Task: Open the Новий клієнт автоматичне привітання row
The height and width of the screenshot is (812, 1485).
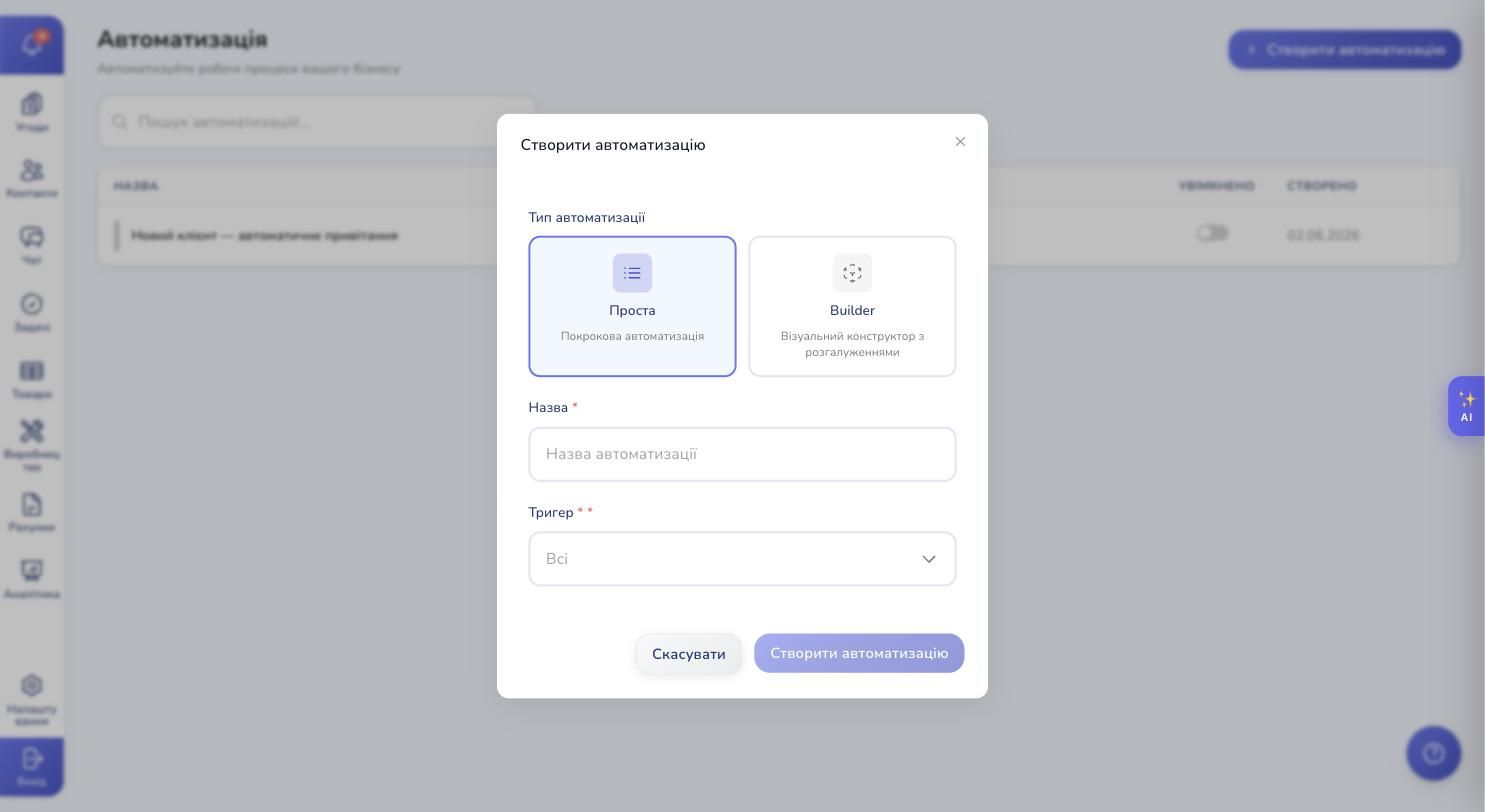Action: coord(778,236)
